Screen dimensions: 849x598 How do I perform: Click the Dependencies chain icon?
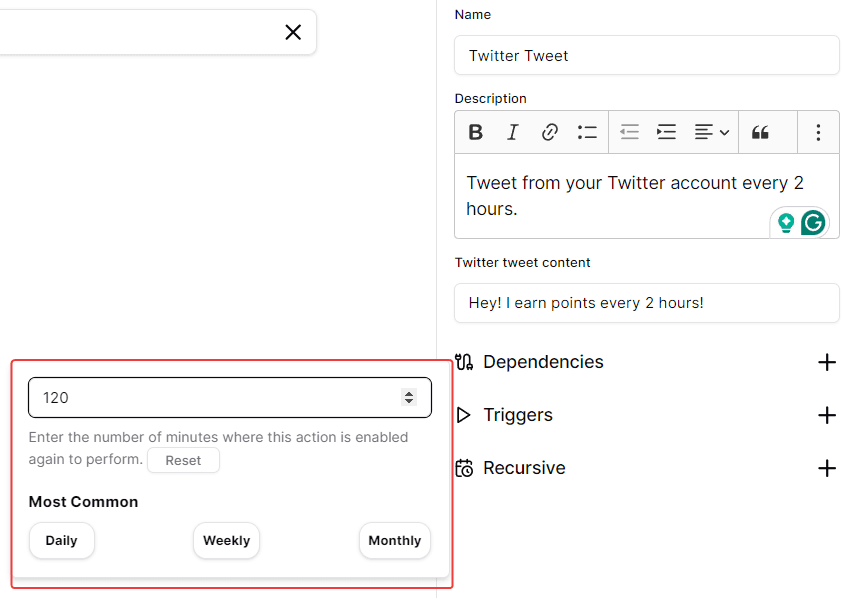point(464,362)
